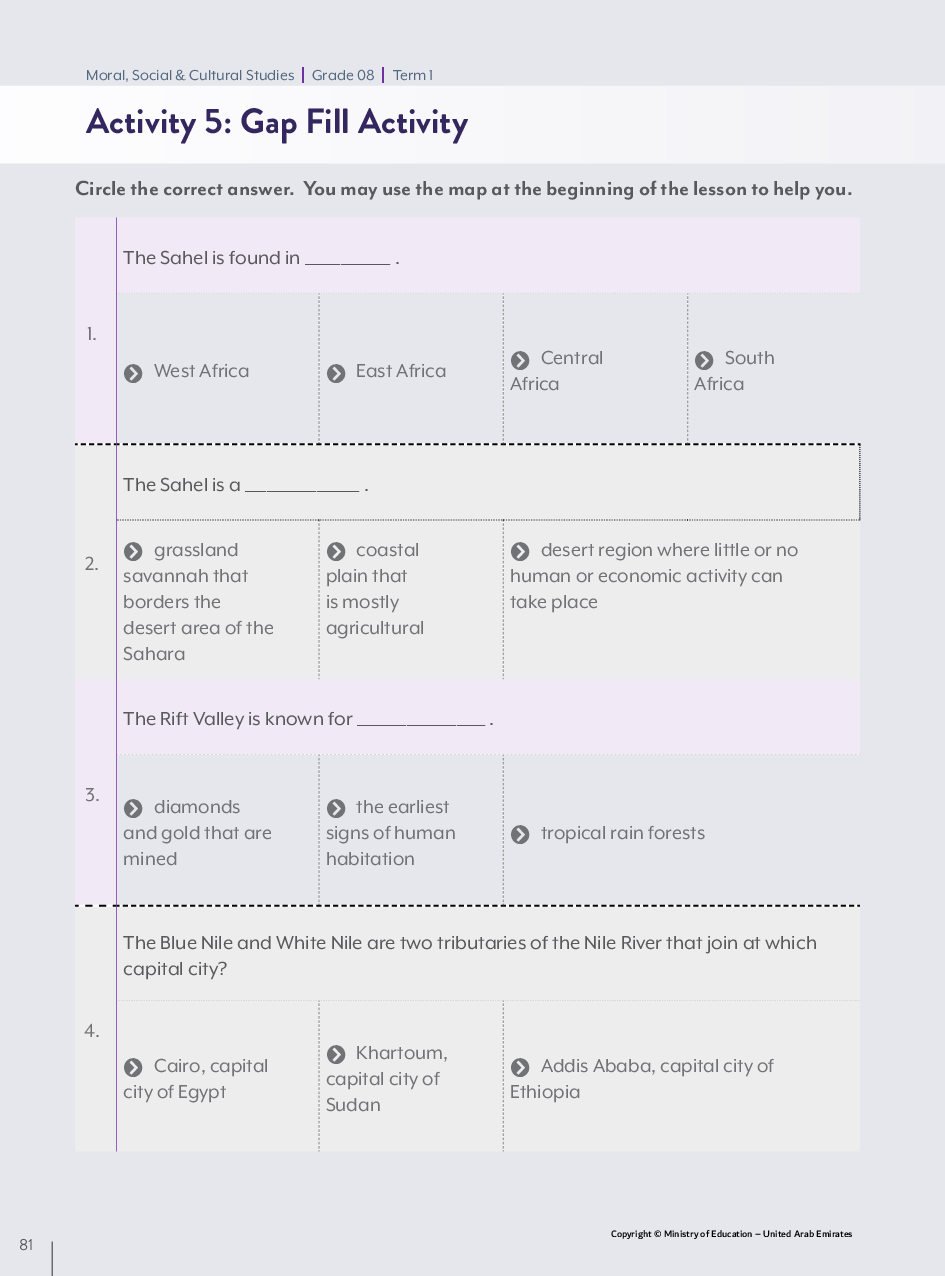Screen dimensions: 945x1276
Task: Click the 'Activity 5: Gap Fill Activity' heading
Action: [x=277, y=123]
